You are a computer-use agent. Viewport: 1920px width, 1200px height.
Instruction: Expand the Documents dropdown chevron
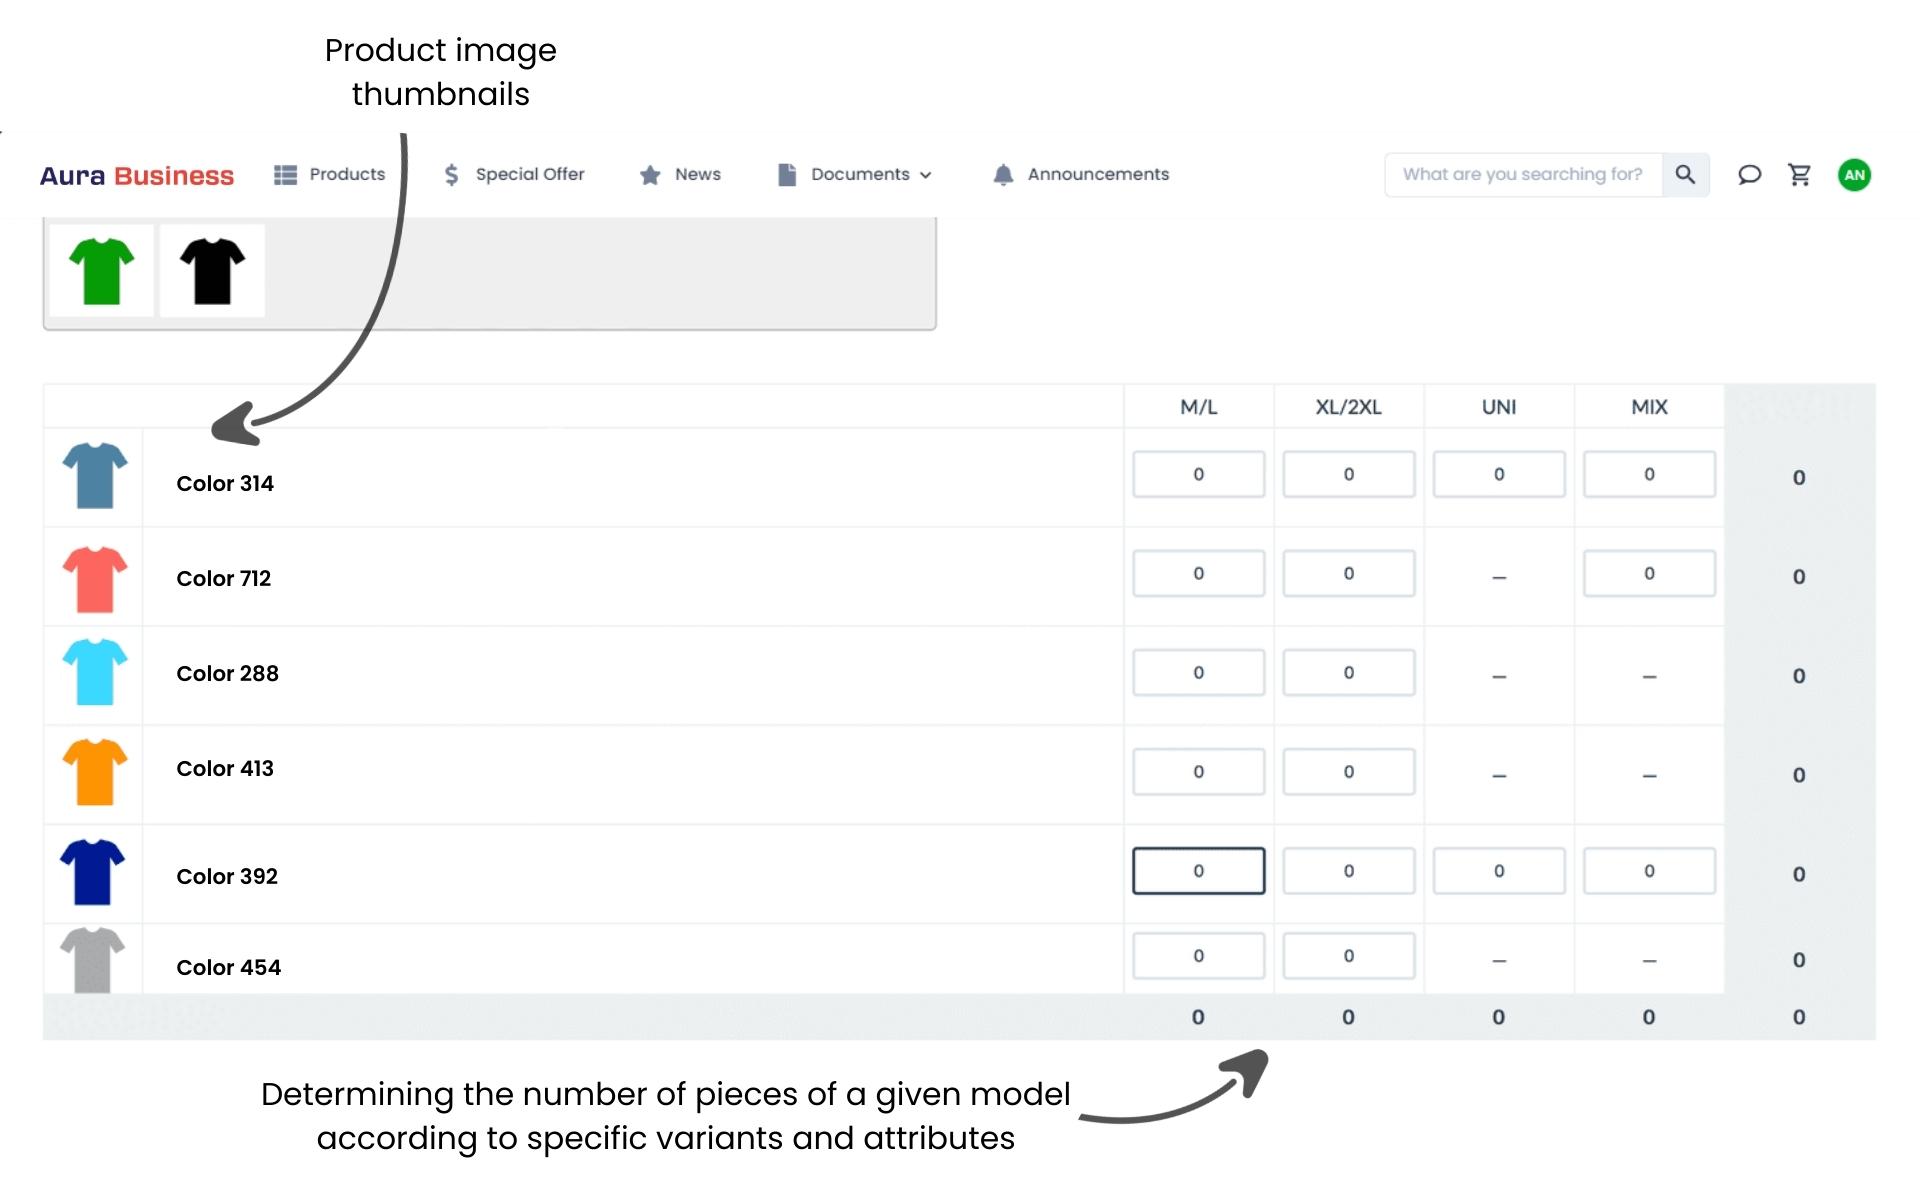click(x=924, y=175)
